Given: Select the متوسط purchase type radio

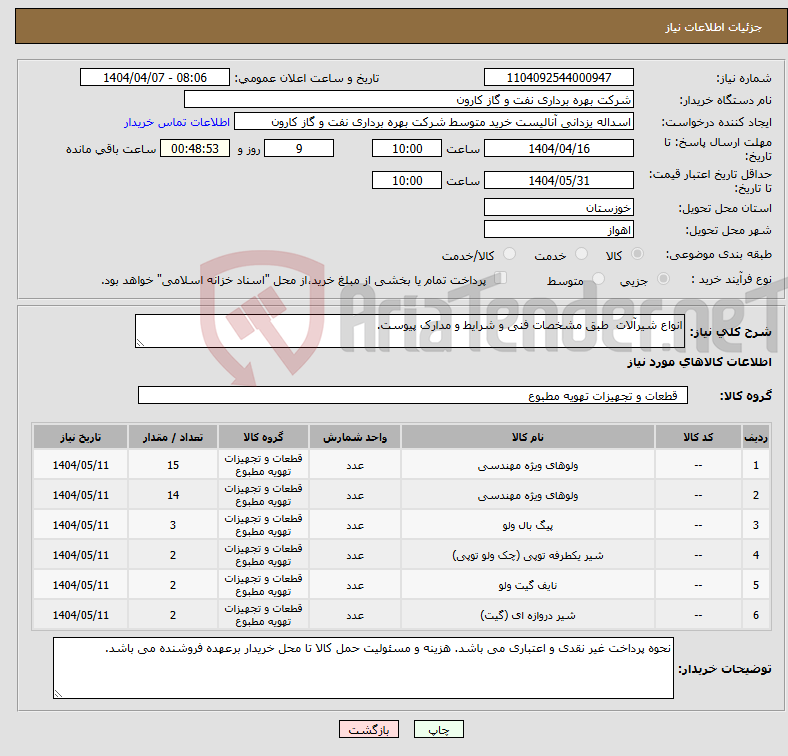Looking at the screenshot, I should 599,279.
